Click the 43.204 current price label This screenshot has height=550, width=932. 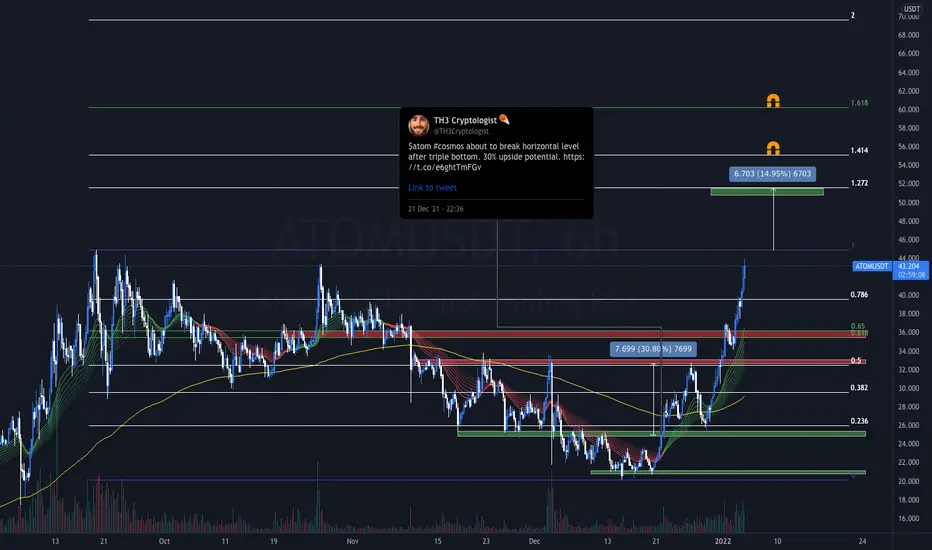(909, 266)
